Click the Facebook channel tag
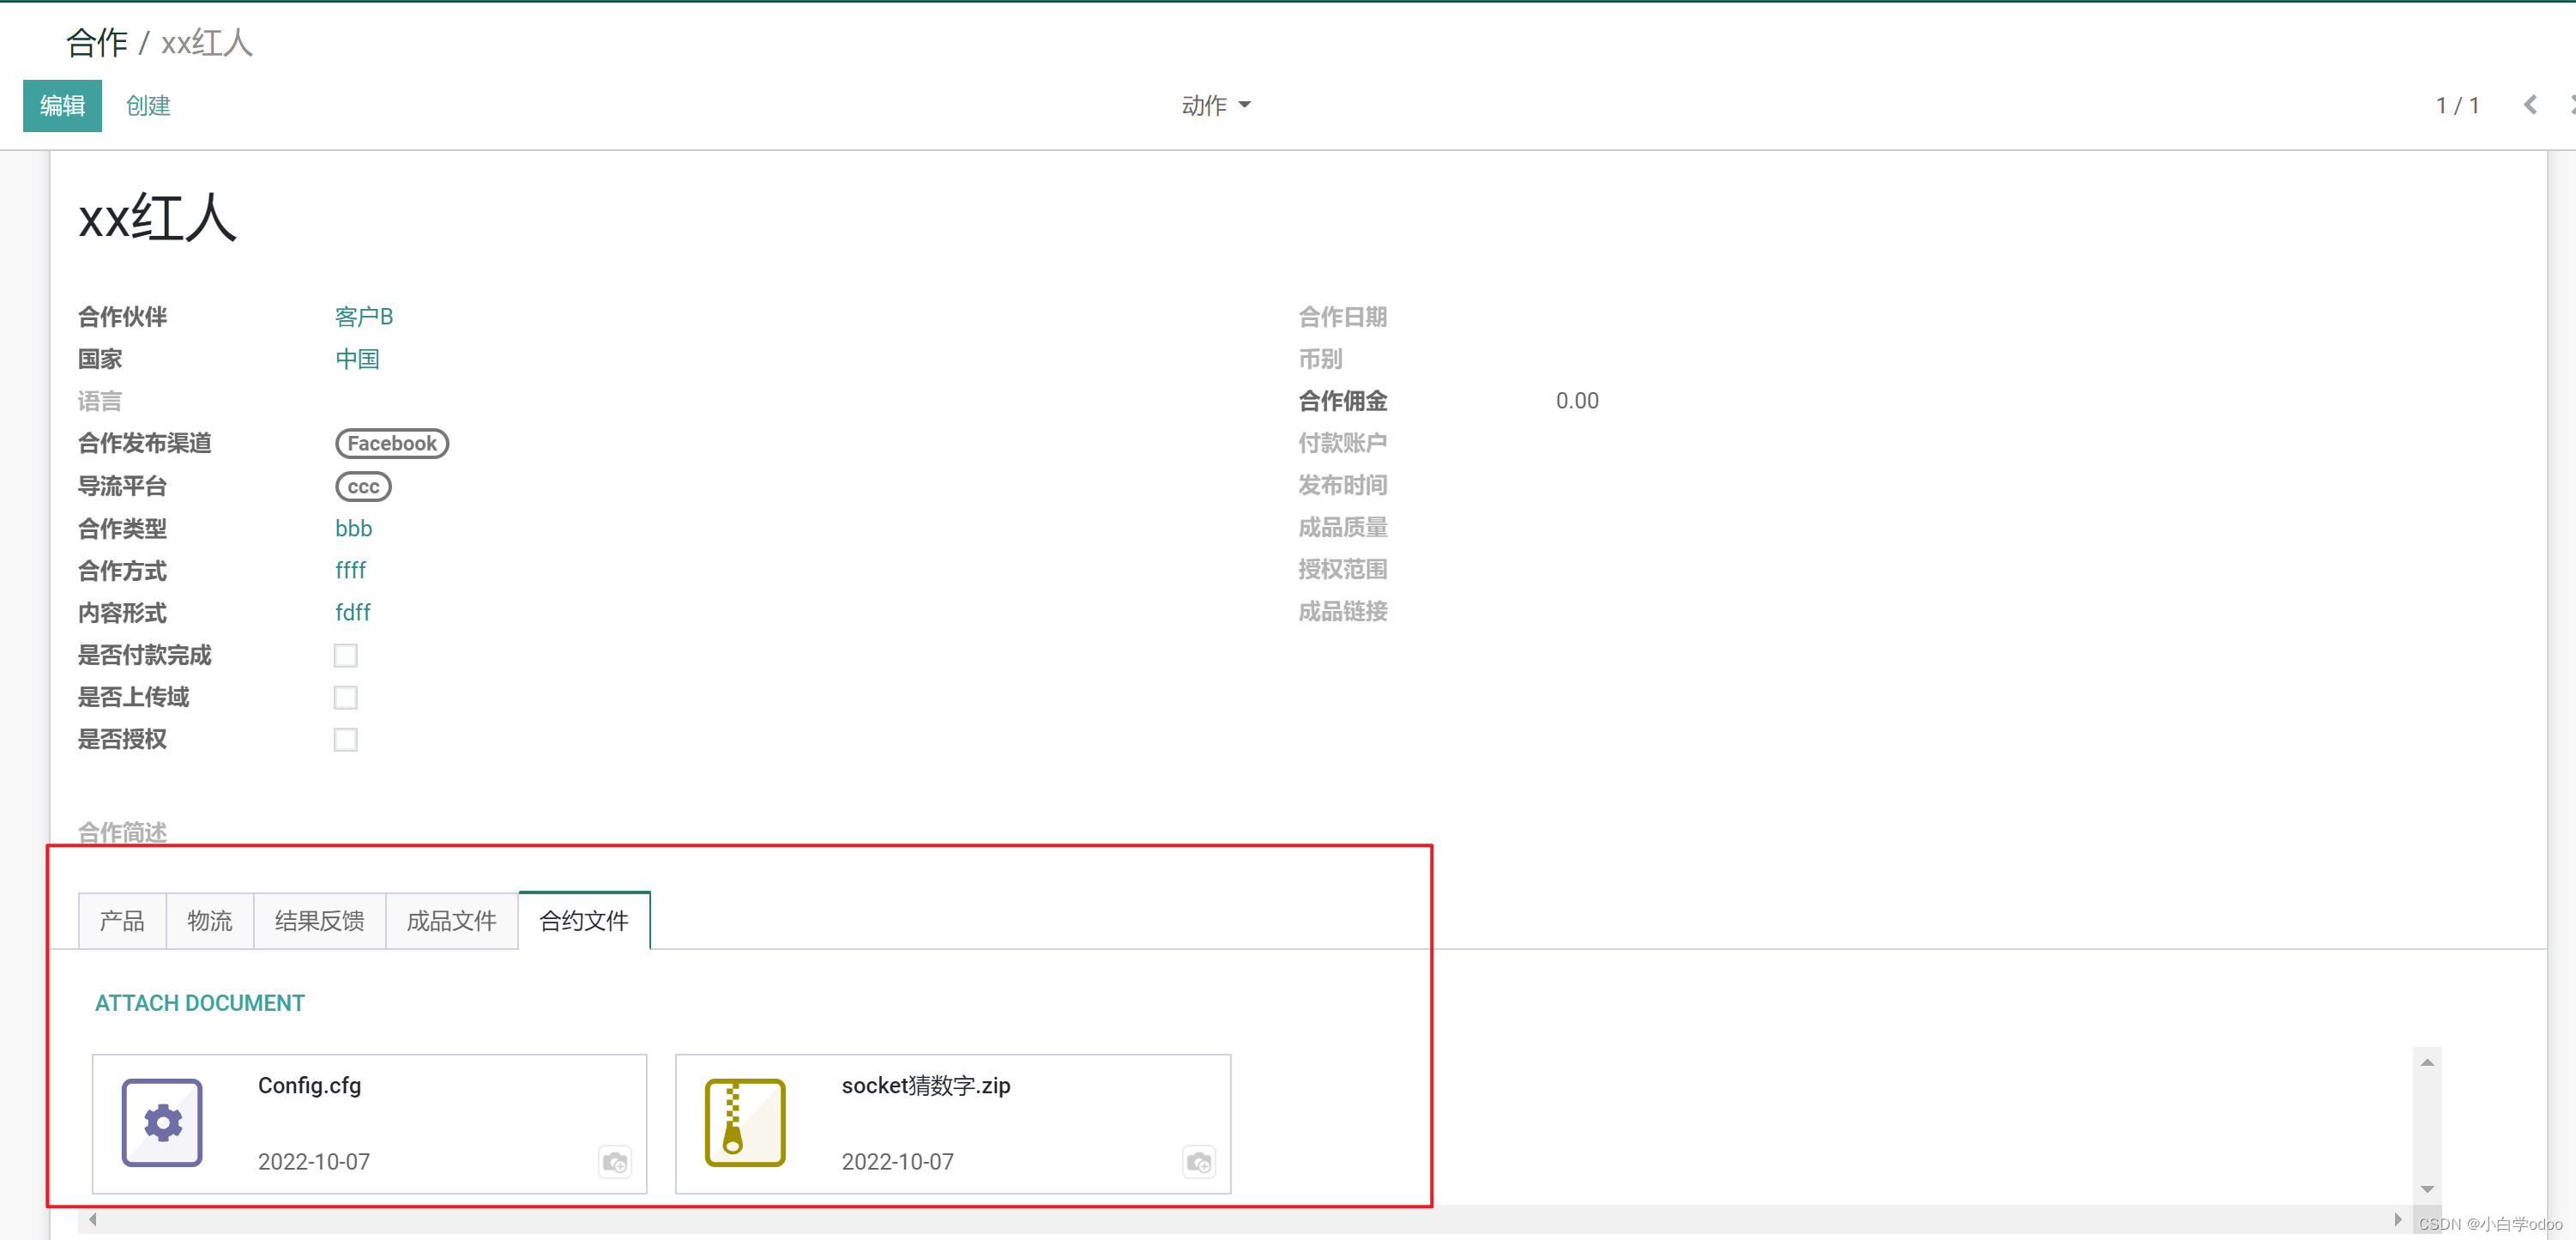 pyautogui.click(x=391, y=443)
